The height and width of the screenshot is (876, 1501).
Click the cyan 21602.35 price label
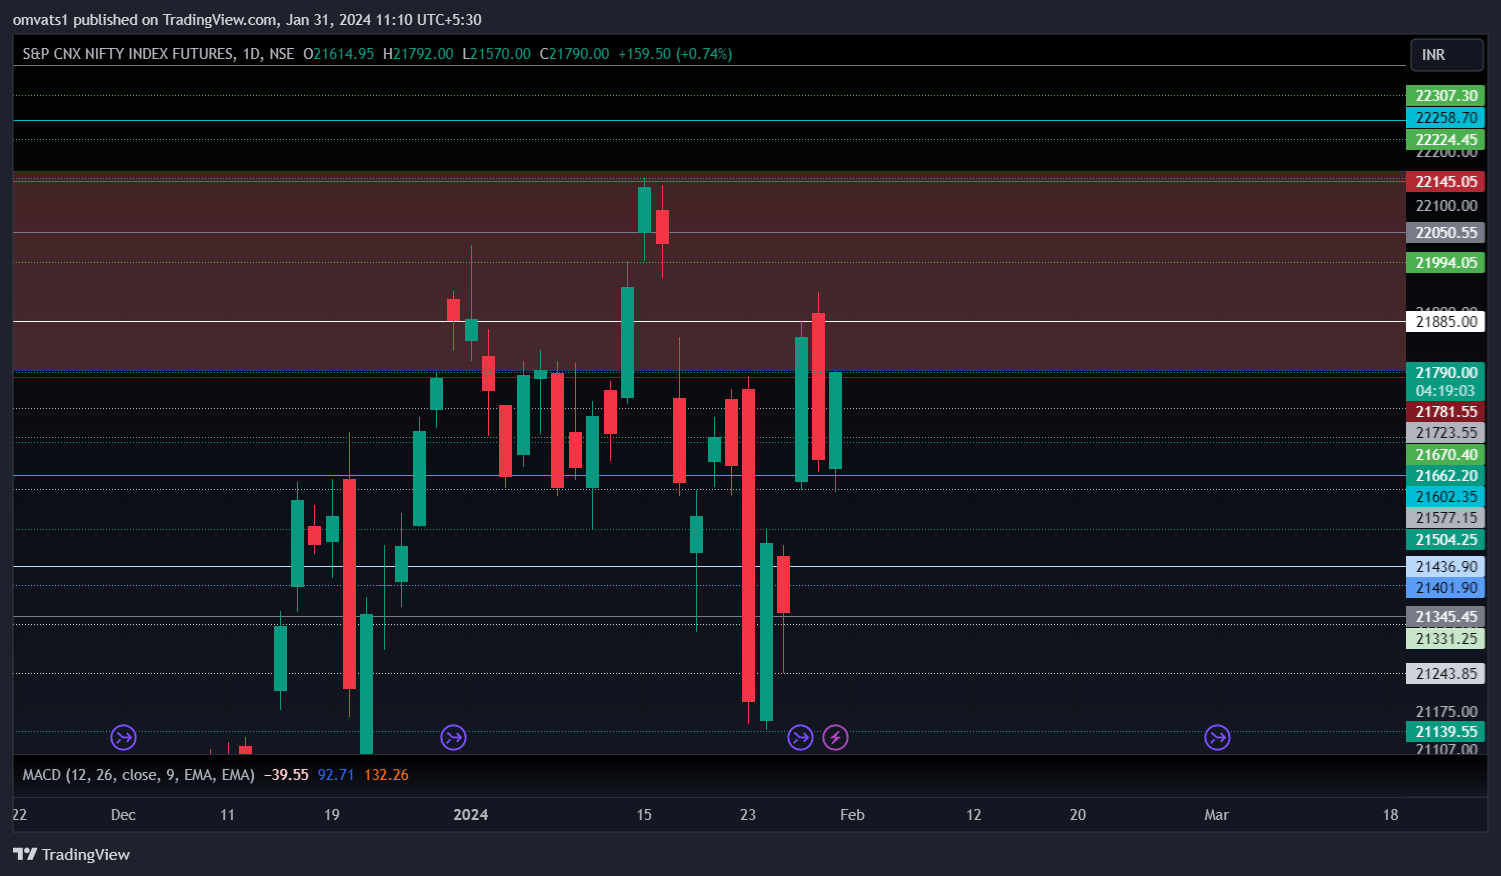(1446, 497)
